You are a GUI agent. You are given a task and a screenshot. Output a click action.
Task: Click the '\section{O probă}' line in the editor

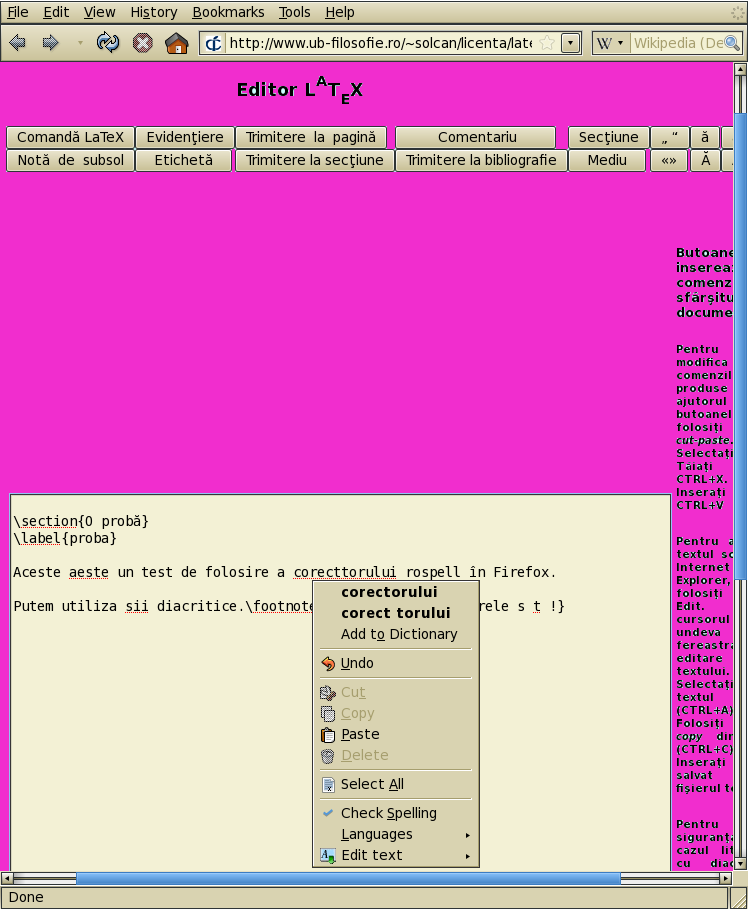(81, 521)
